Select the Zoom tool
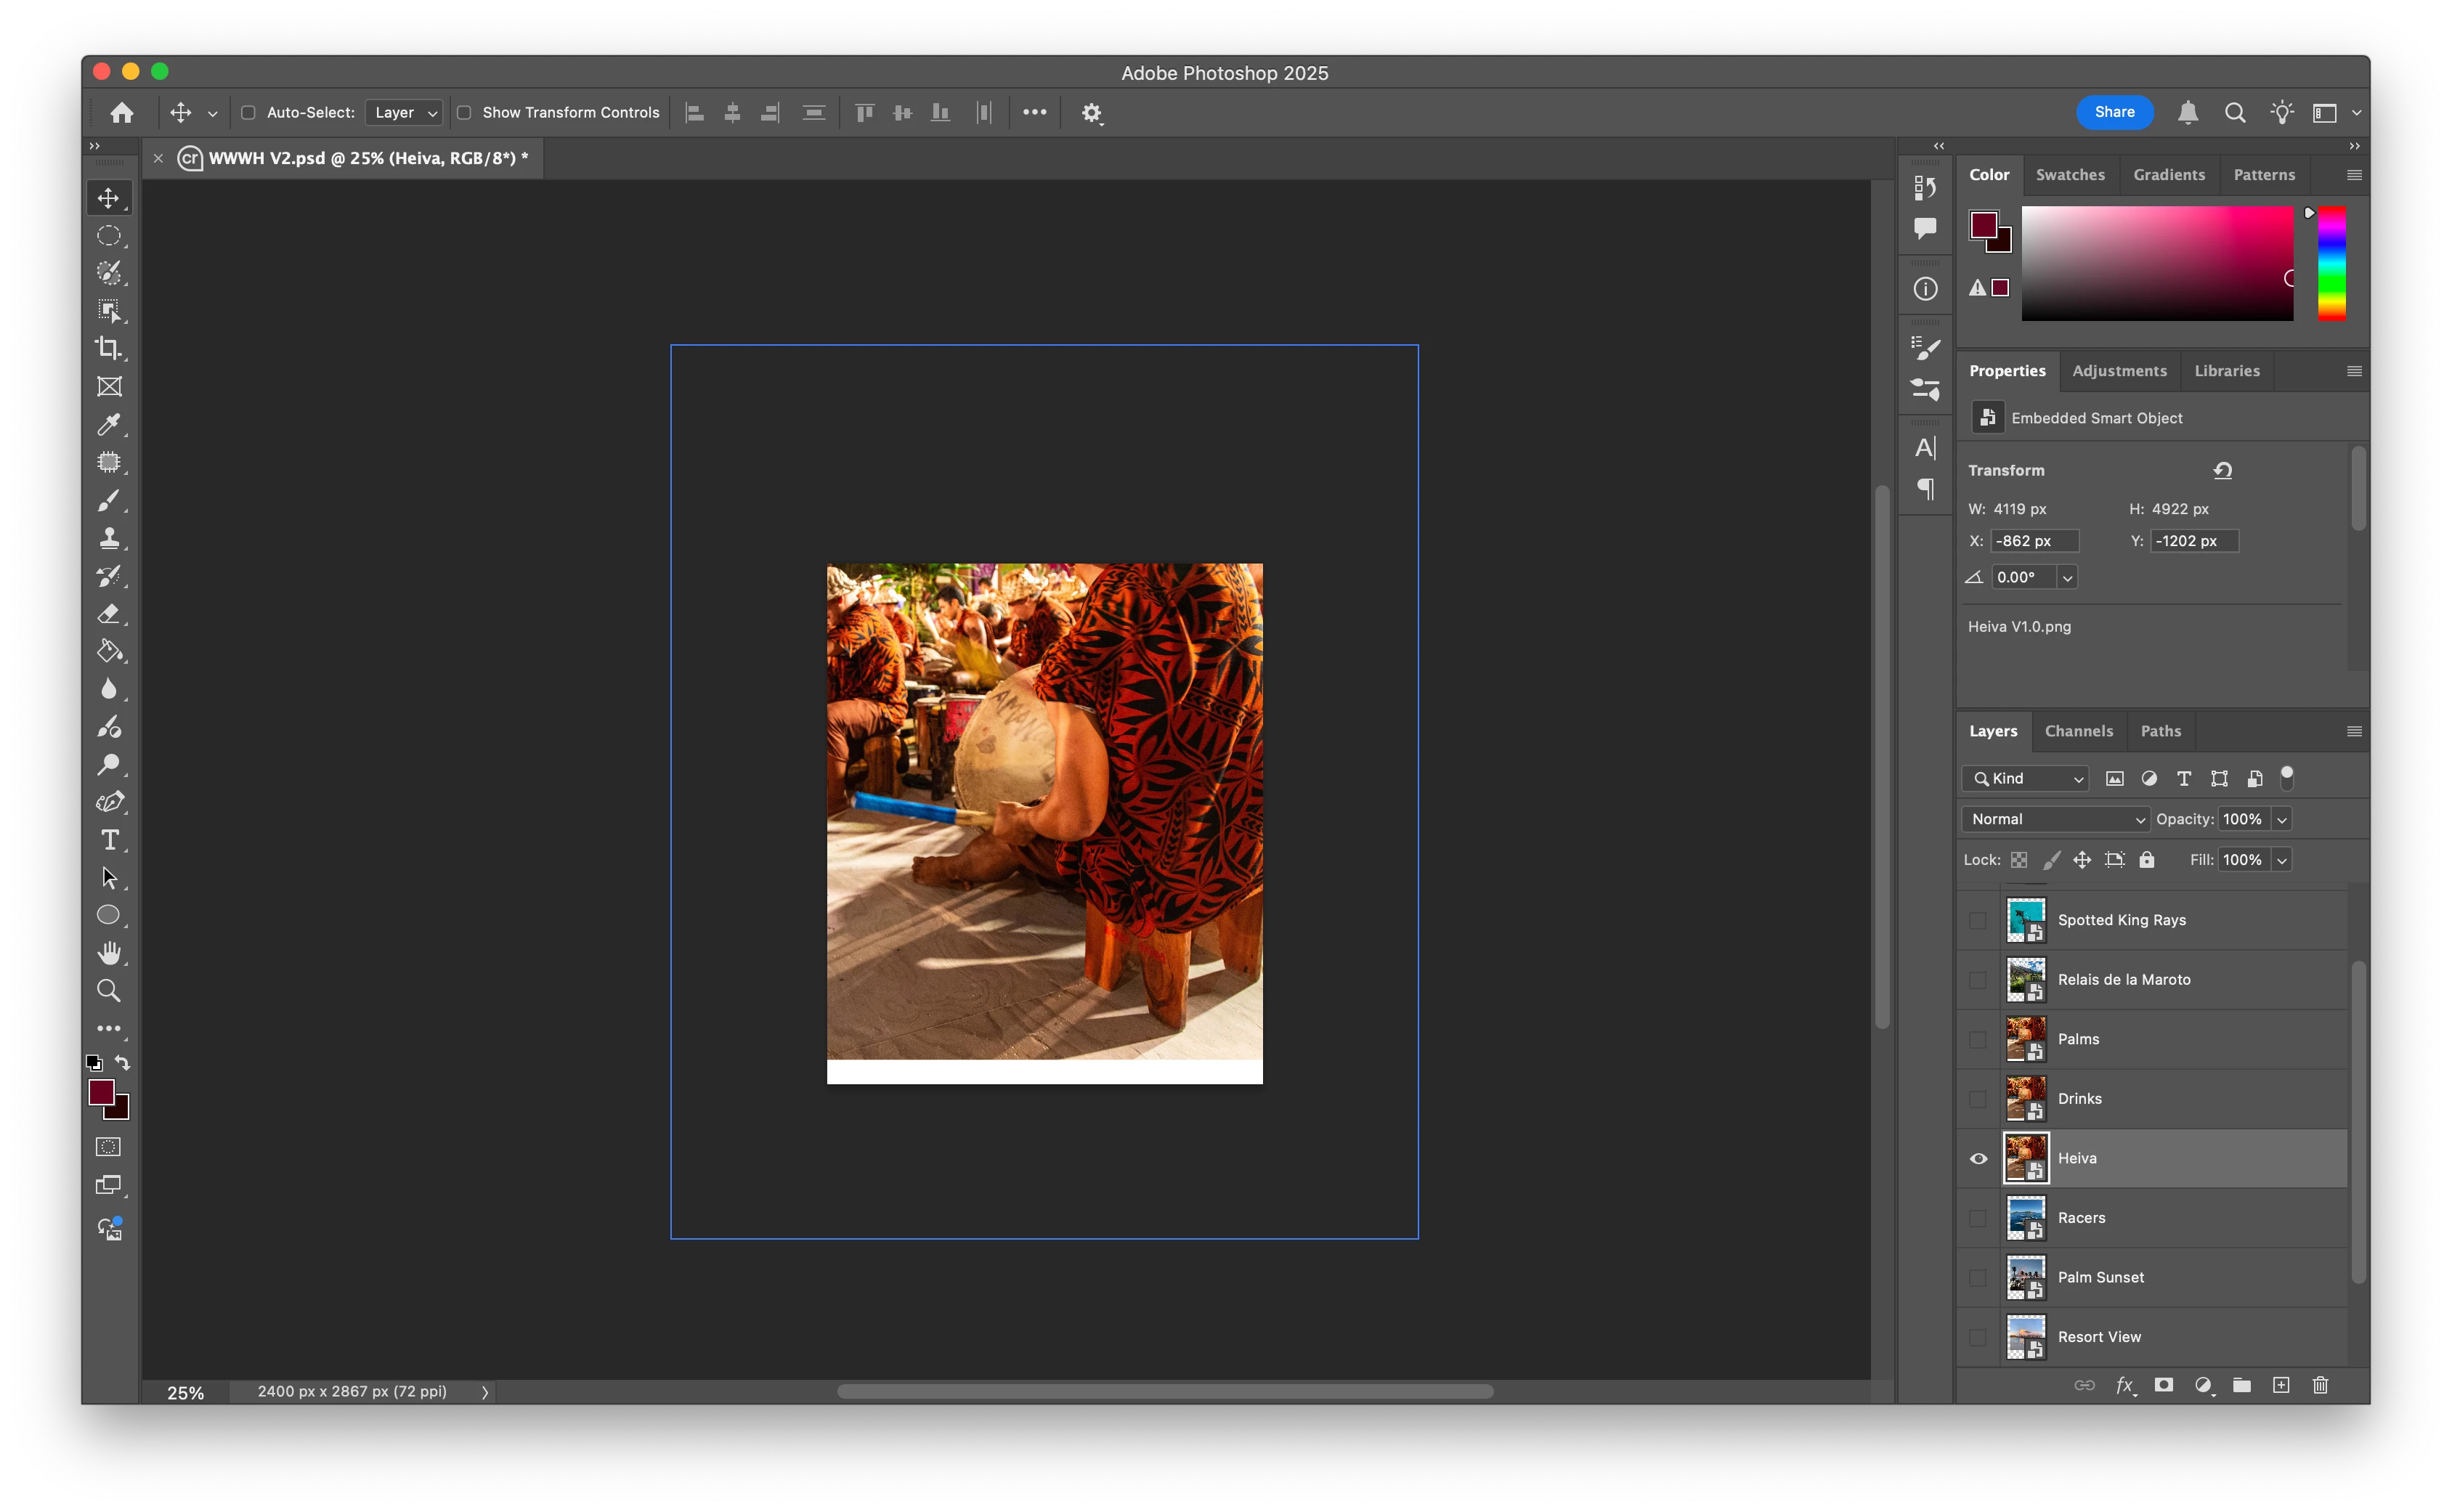 pyautogui.click(x=108, y=991)
